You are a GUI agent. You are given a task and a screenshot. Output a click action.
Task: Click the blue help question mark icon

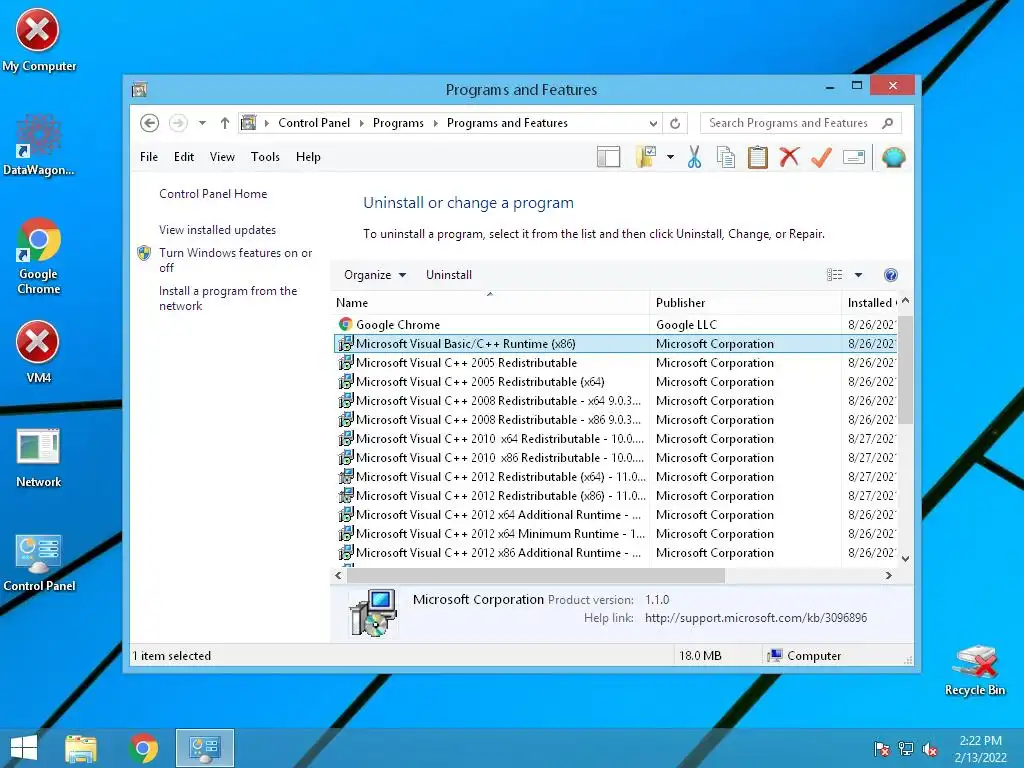click(x=890, y=275)
